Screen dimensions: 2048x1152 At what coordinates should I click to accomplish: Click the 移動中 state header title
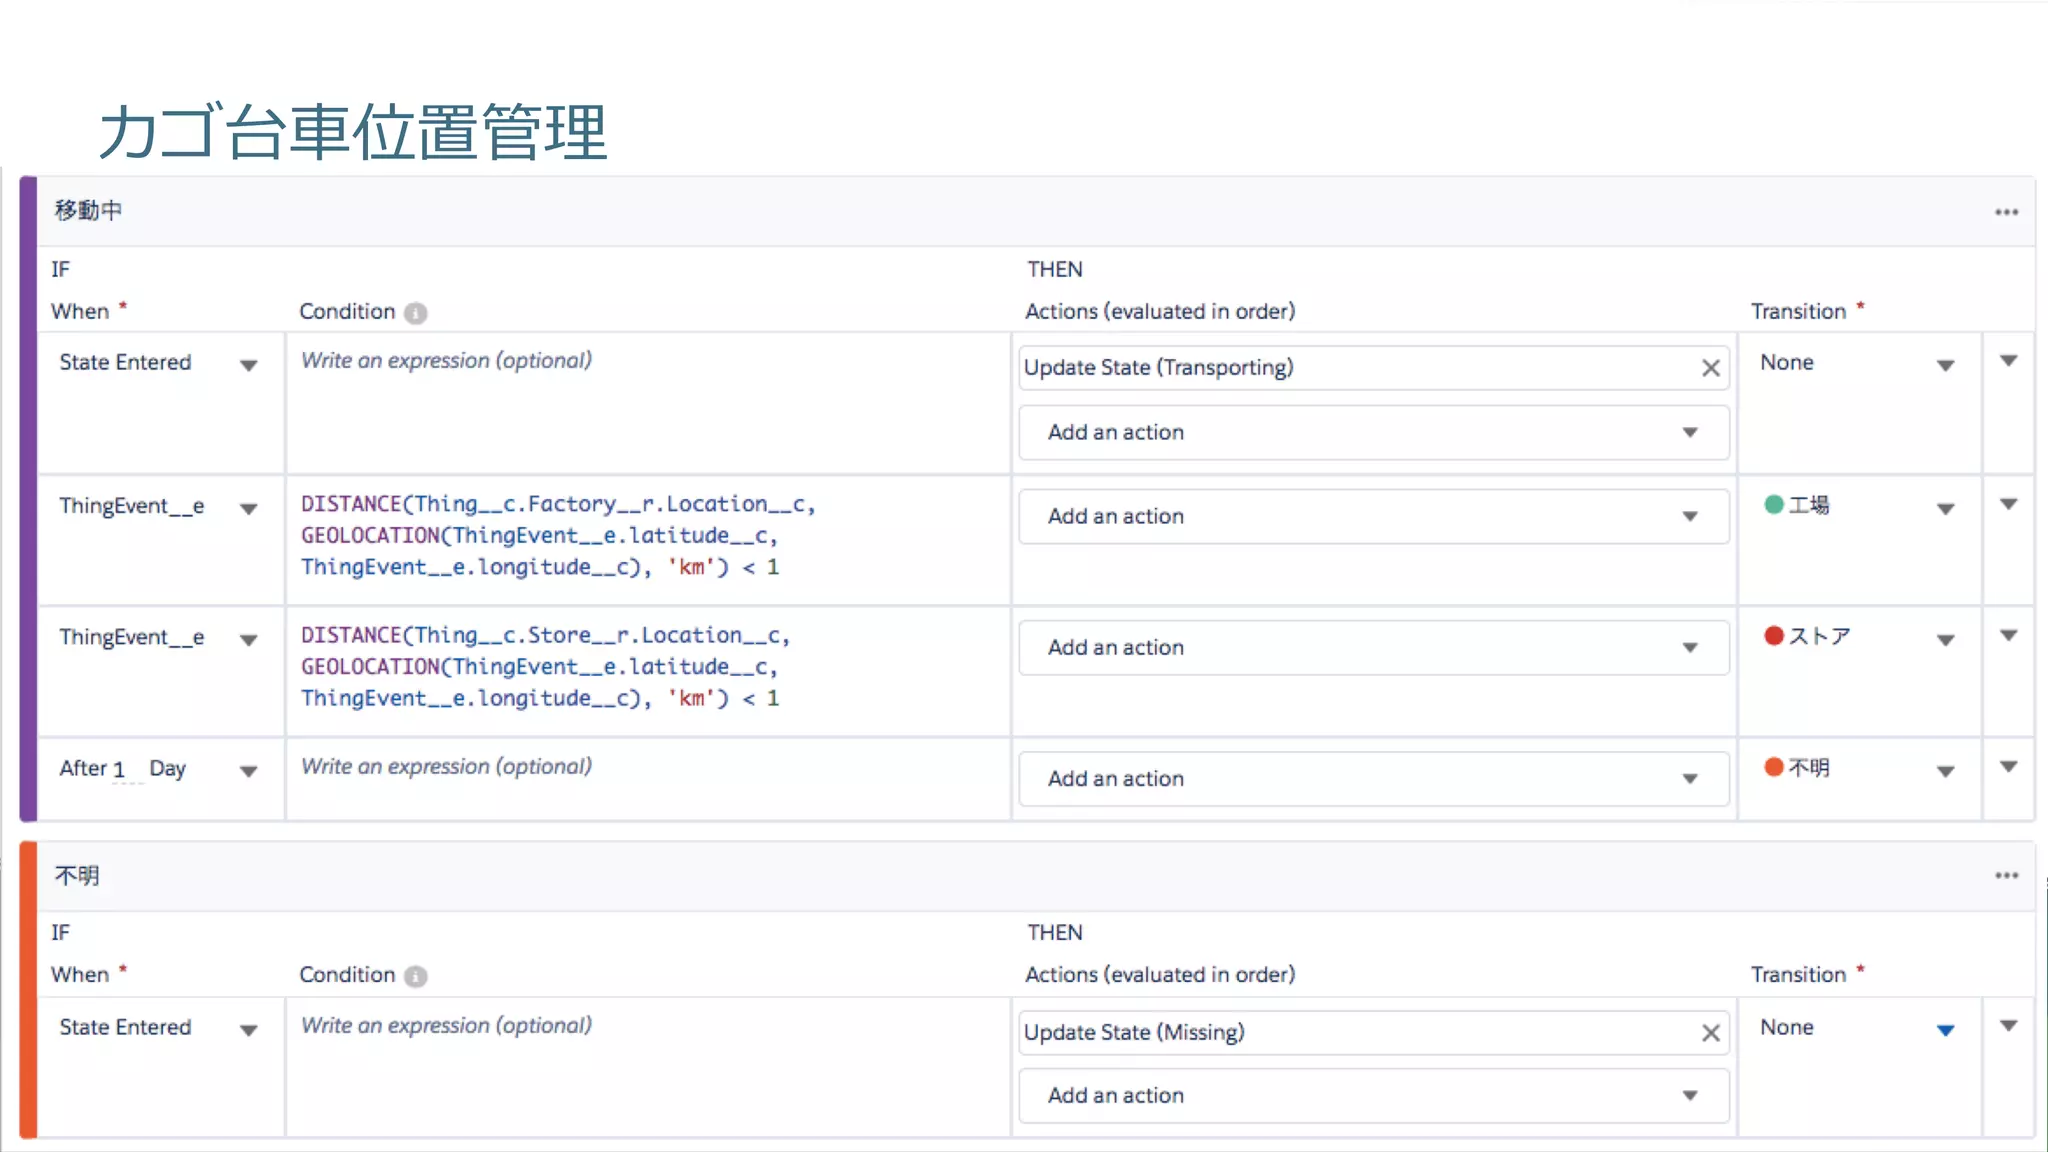tap(88, 210)
